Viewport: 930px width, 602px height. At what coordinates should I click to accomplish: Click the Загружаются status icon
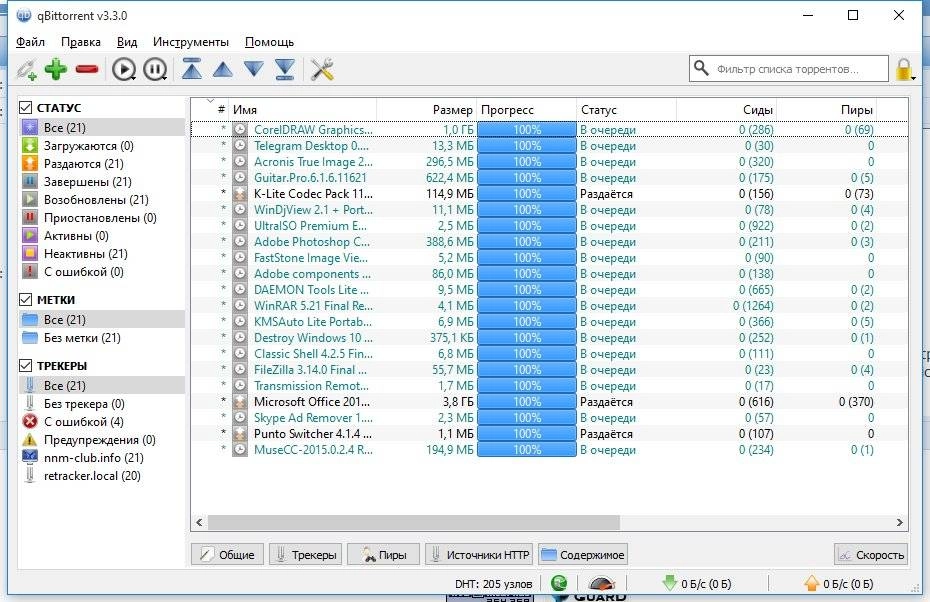pos(30,145)
